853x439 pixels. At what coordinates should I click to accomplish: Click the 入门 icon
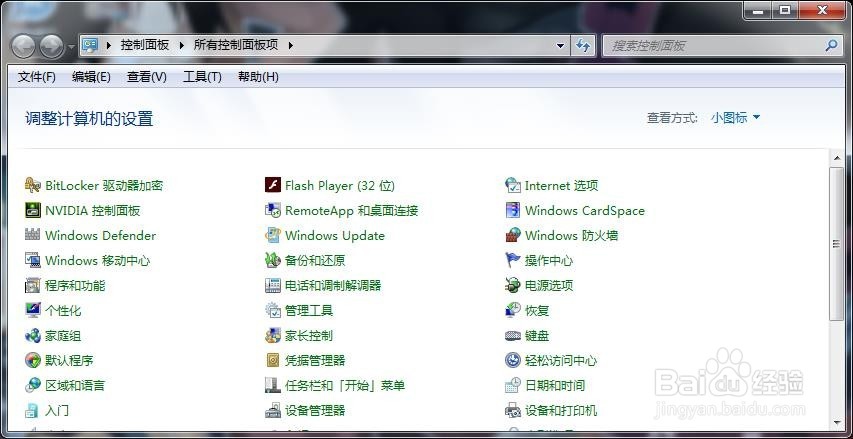pyautogui.click(x=33, y=410)
